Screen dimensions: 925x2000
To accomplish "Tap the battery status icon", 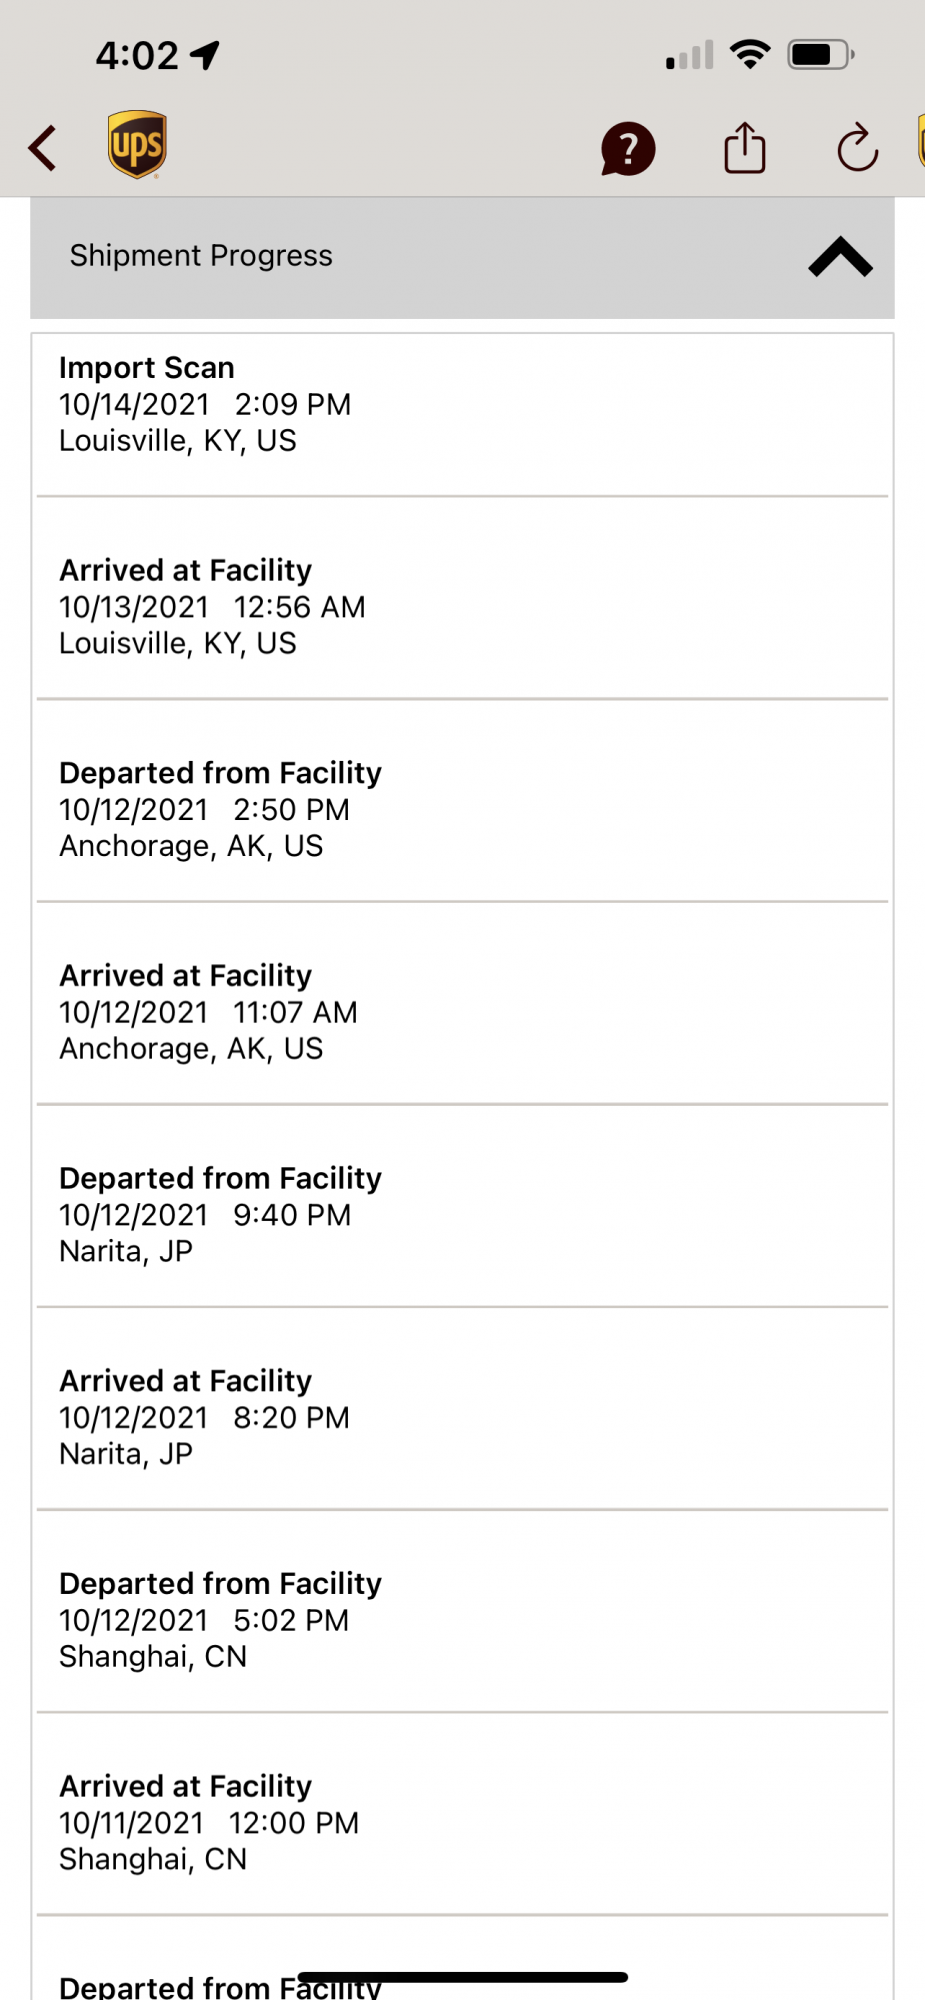I will click(820, 54).
